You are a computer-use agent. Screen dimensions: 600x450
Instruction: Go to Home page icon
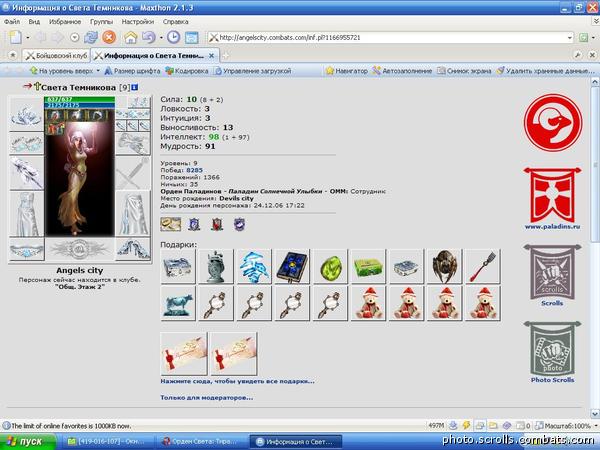[x=130, y=37]
